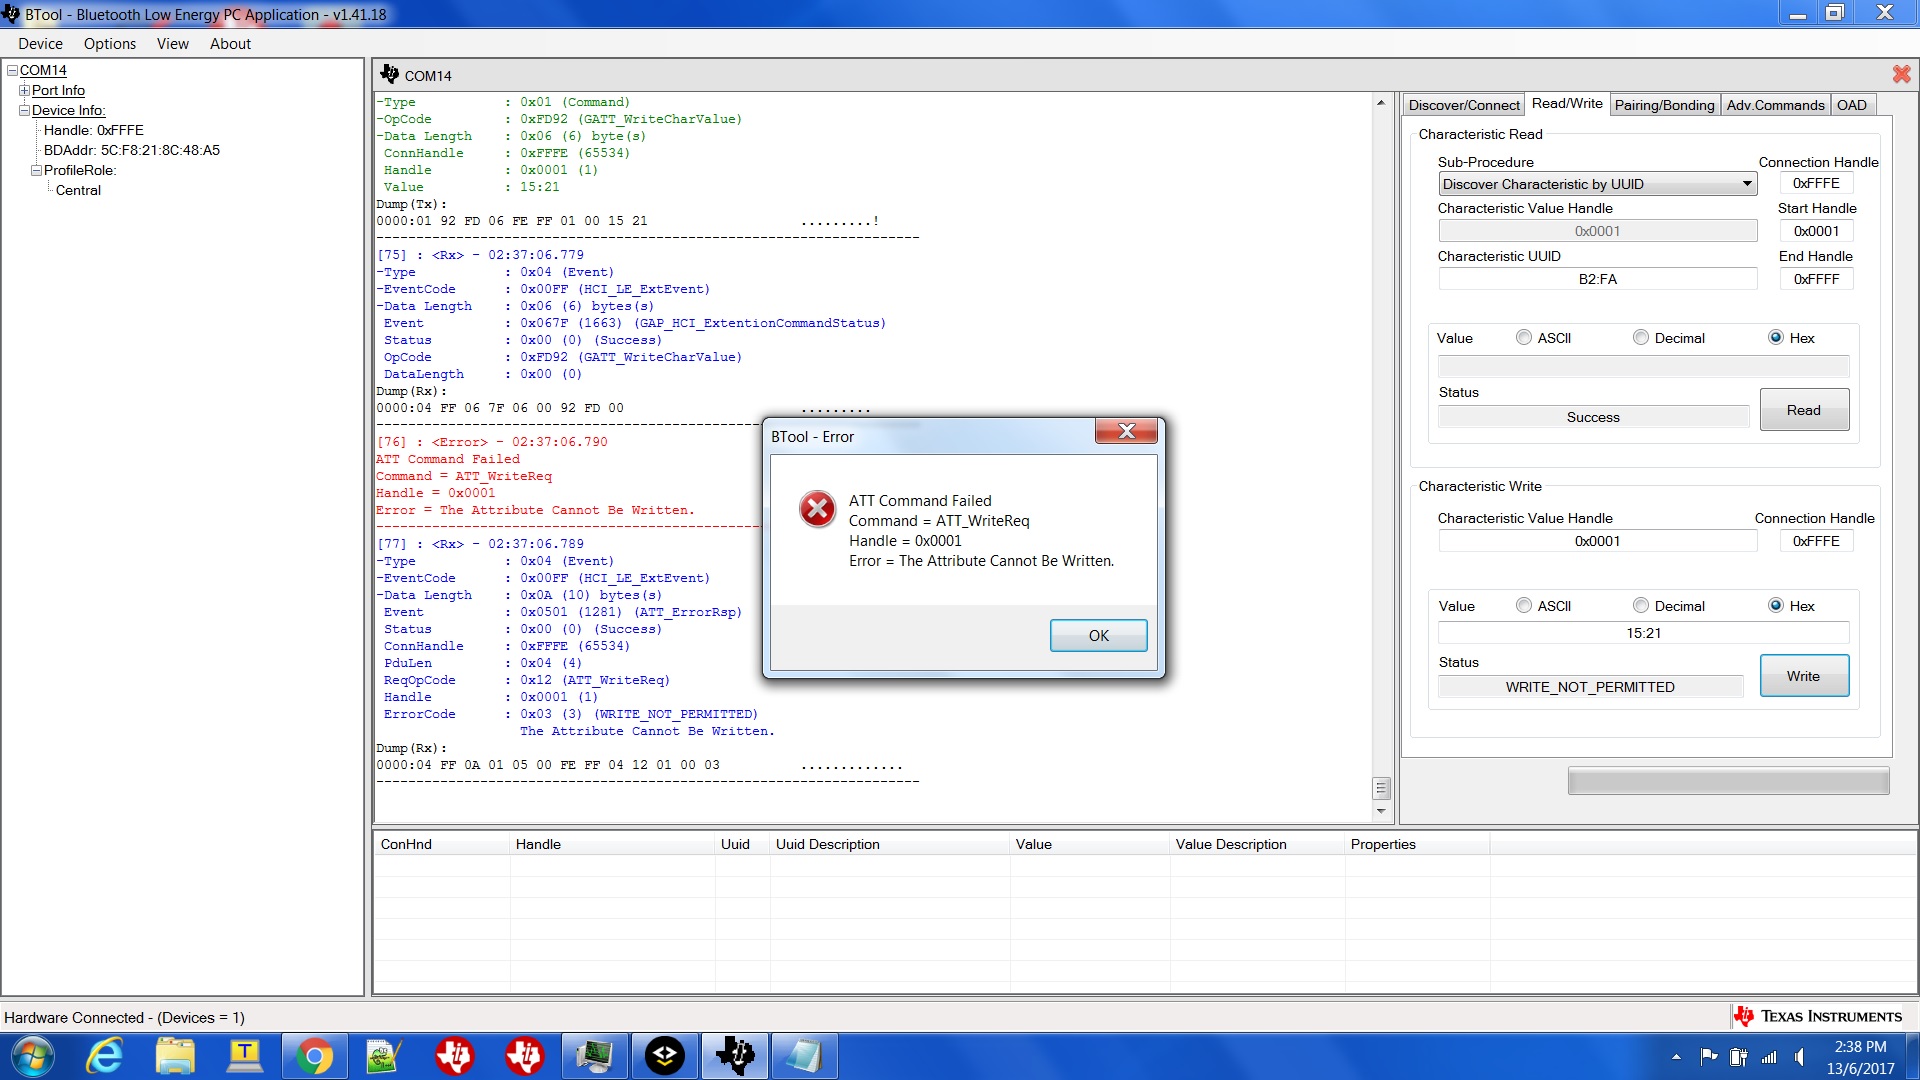The width and height of the screenshot is (1920, 1080).
Task: Open Windows Explorer folder in the taskbar
Action: [175, 1056]
